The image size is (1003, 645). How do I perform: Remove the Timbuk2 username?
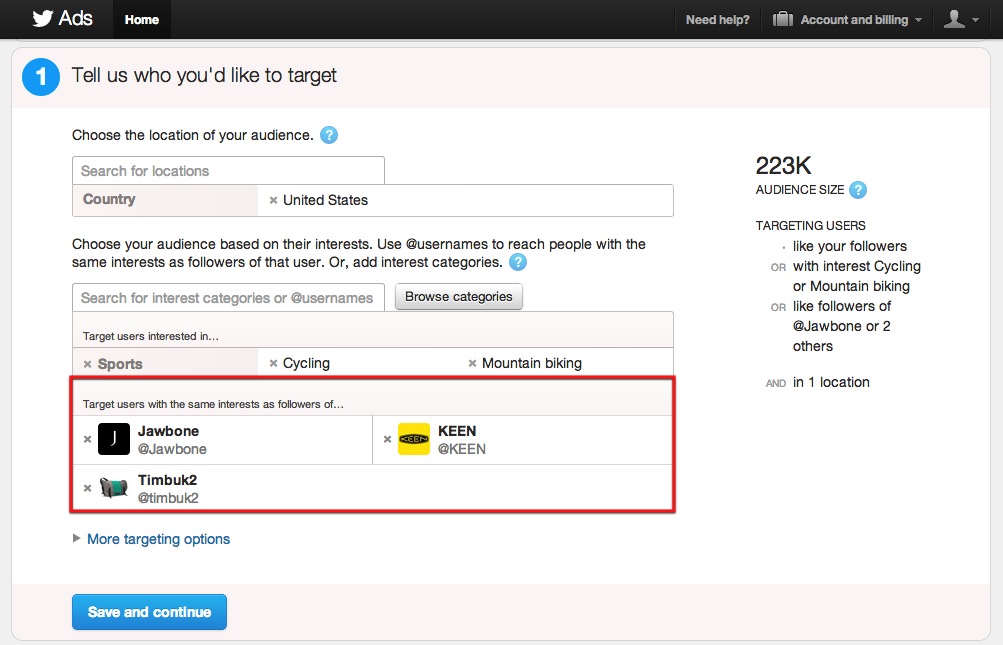88,488
